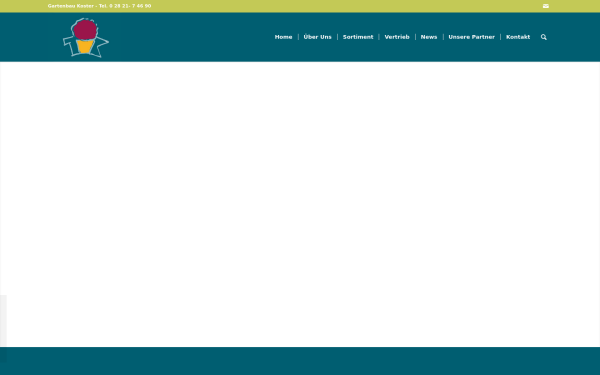Expand the Unsere Partner menu entry
The width and height of the screenshot is (600, 375).
(x=471, y=37)
